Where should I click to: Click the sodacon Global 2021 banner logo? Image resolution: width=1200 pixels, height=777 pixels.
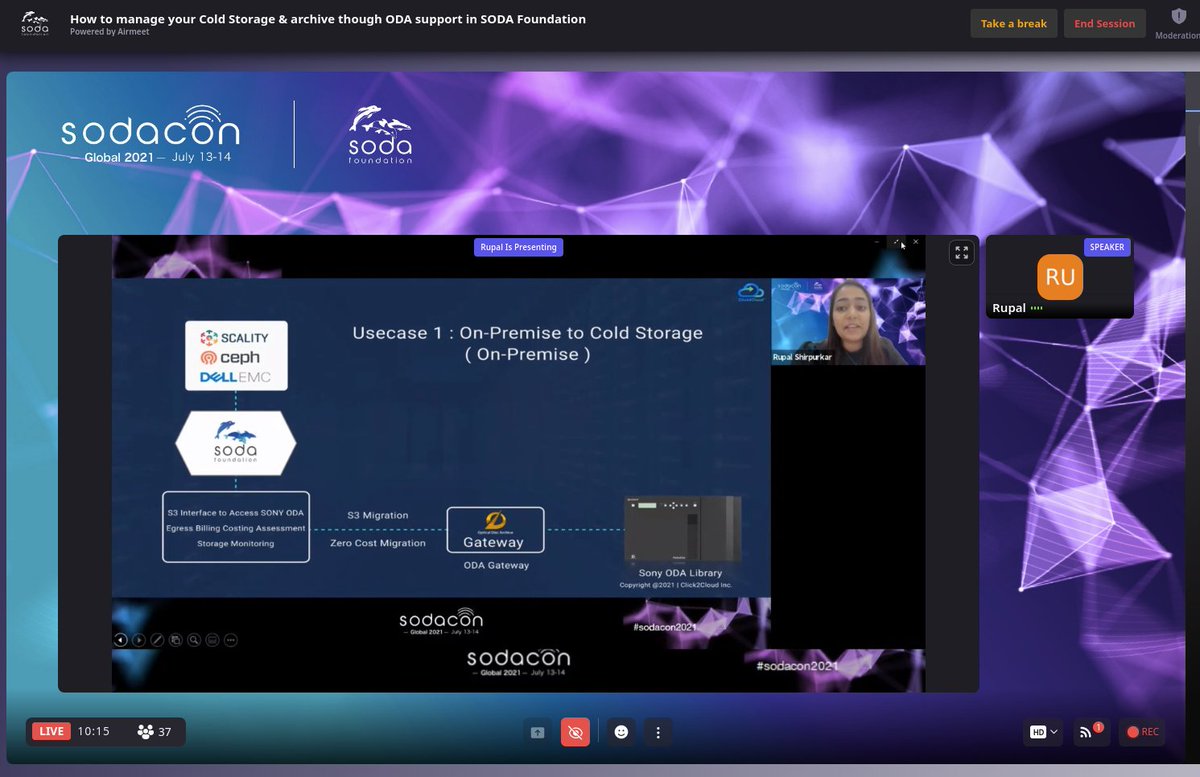pos(150,134)
